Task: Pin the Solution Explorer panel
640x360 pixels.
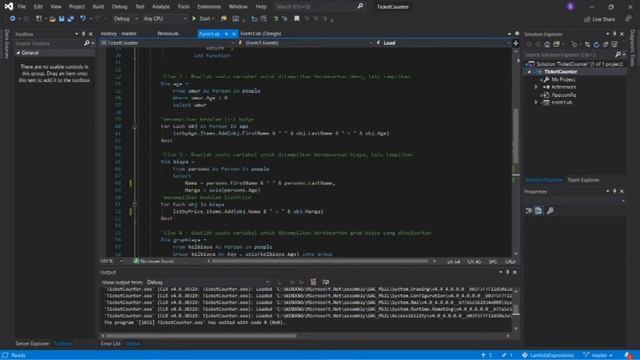Action: (614, 34)
